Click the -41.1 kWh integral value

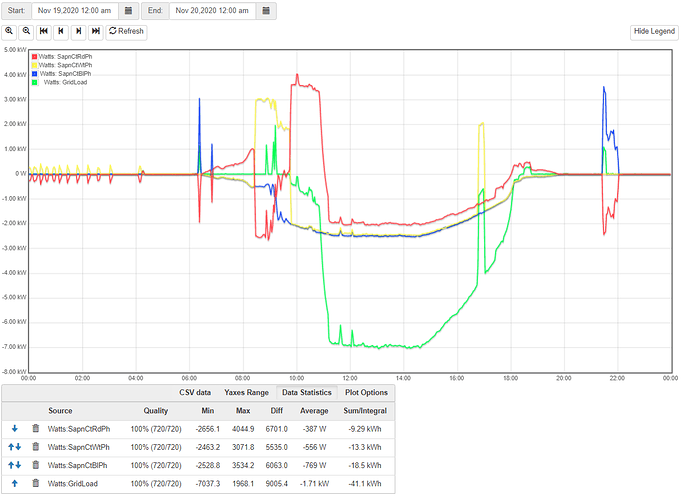point(365,484)
